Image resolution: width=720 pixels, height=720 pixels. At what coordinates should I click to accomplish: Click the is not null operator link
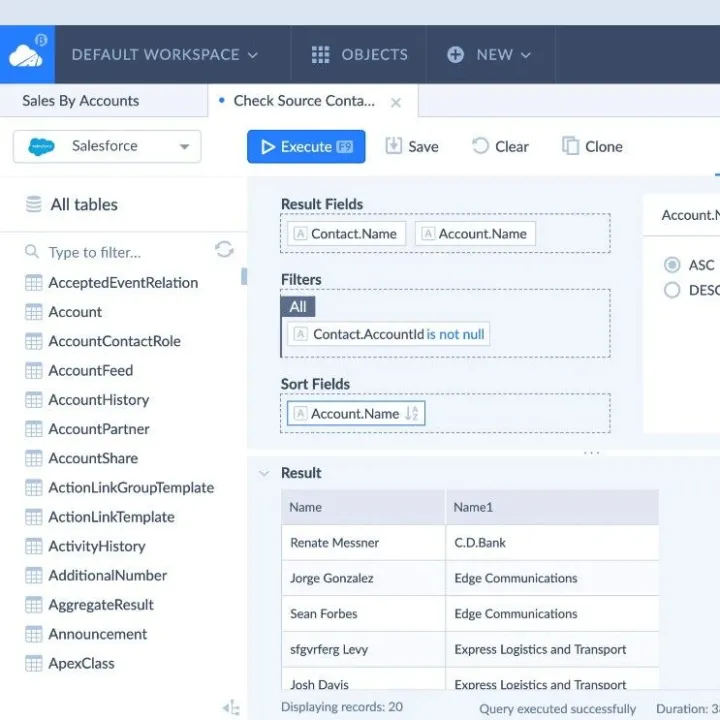[456, 334]
